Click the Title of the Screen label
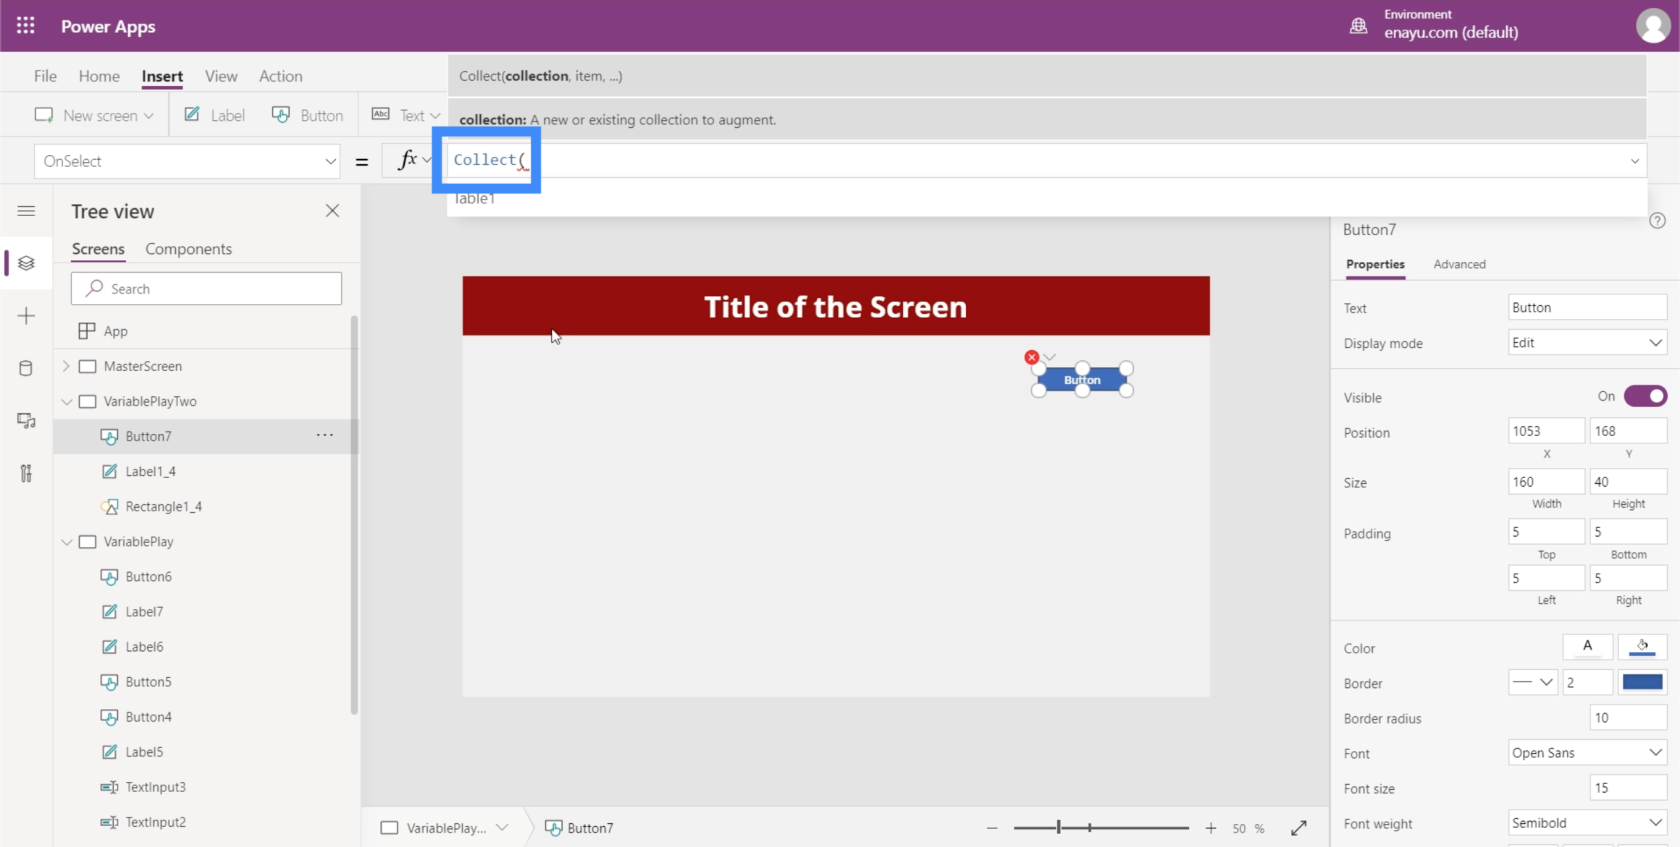The height and width of the screenshot is (847, 1680). coord(835,306)
